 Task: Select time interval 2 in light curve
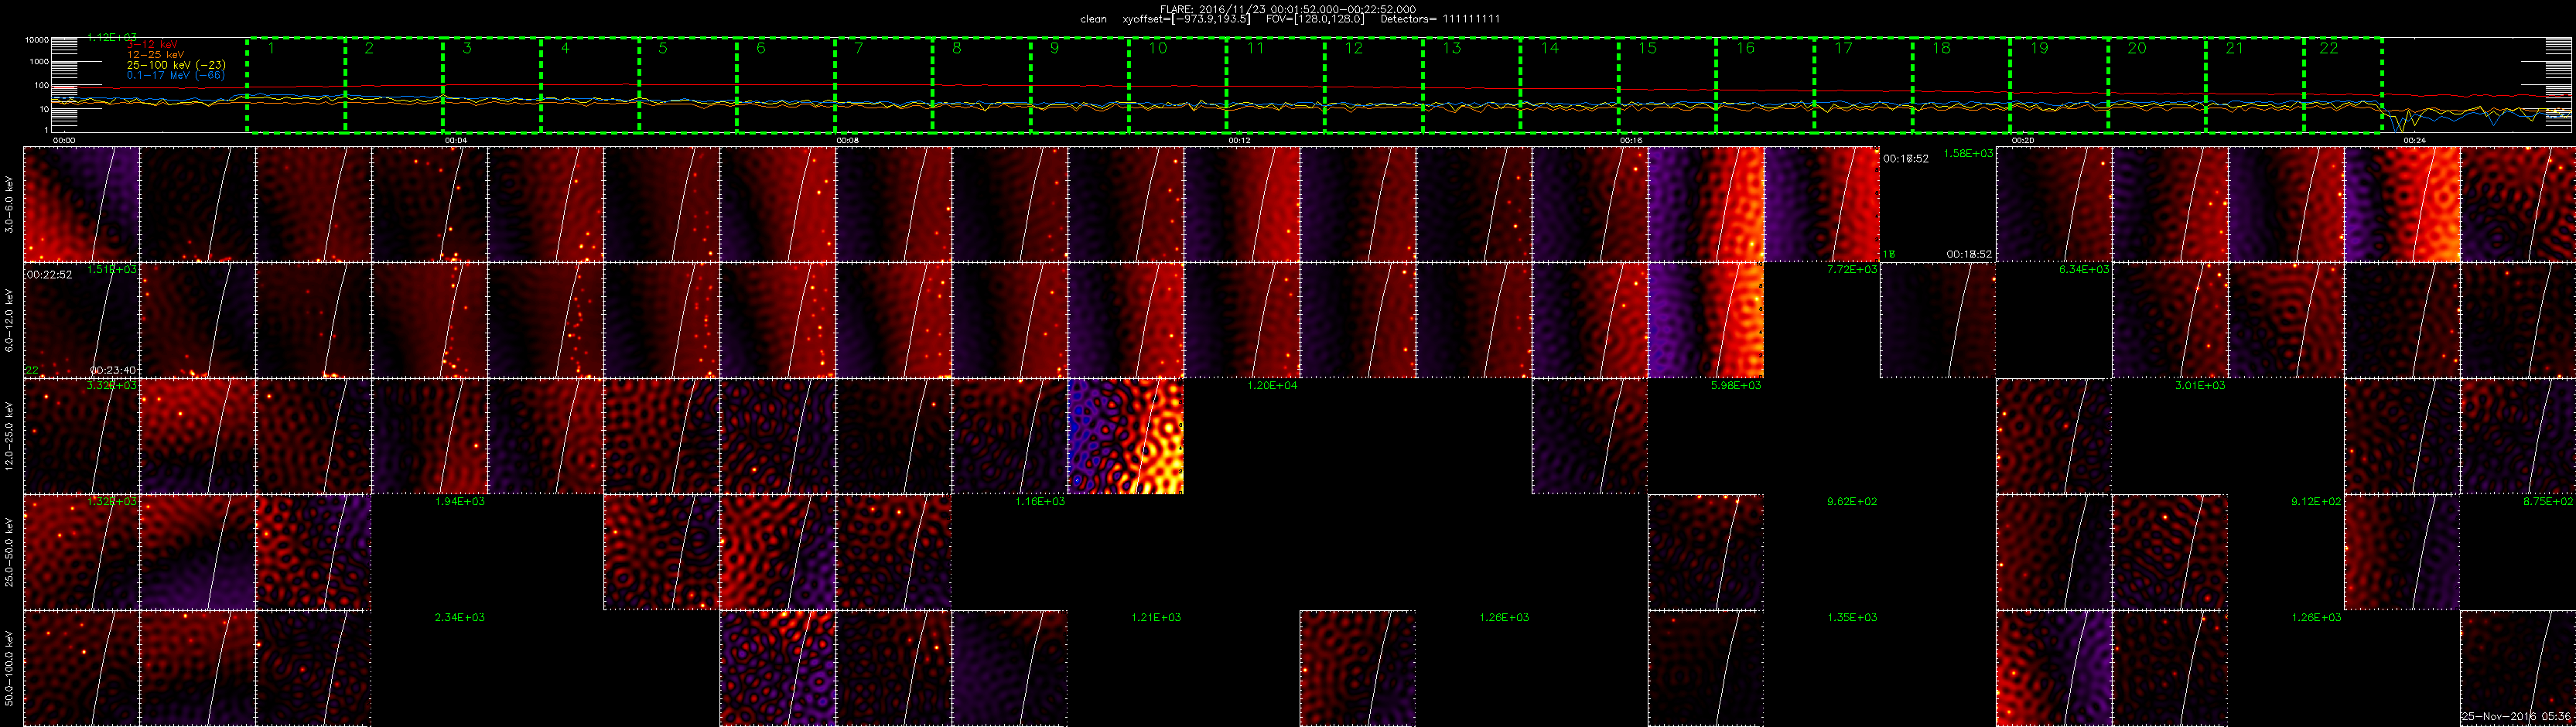click(394, 85)
